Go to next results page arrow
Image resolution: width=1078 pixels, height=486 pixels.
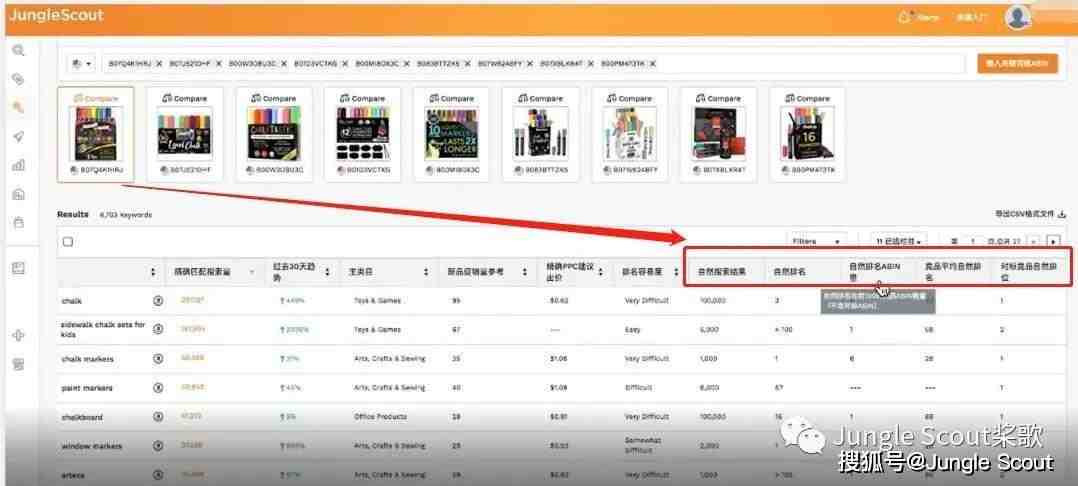point(1053,242)
